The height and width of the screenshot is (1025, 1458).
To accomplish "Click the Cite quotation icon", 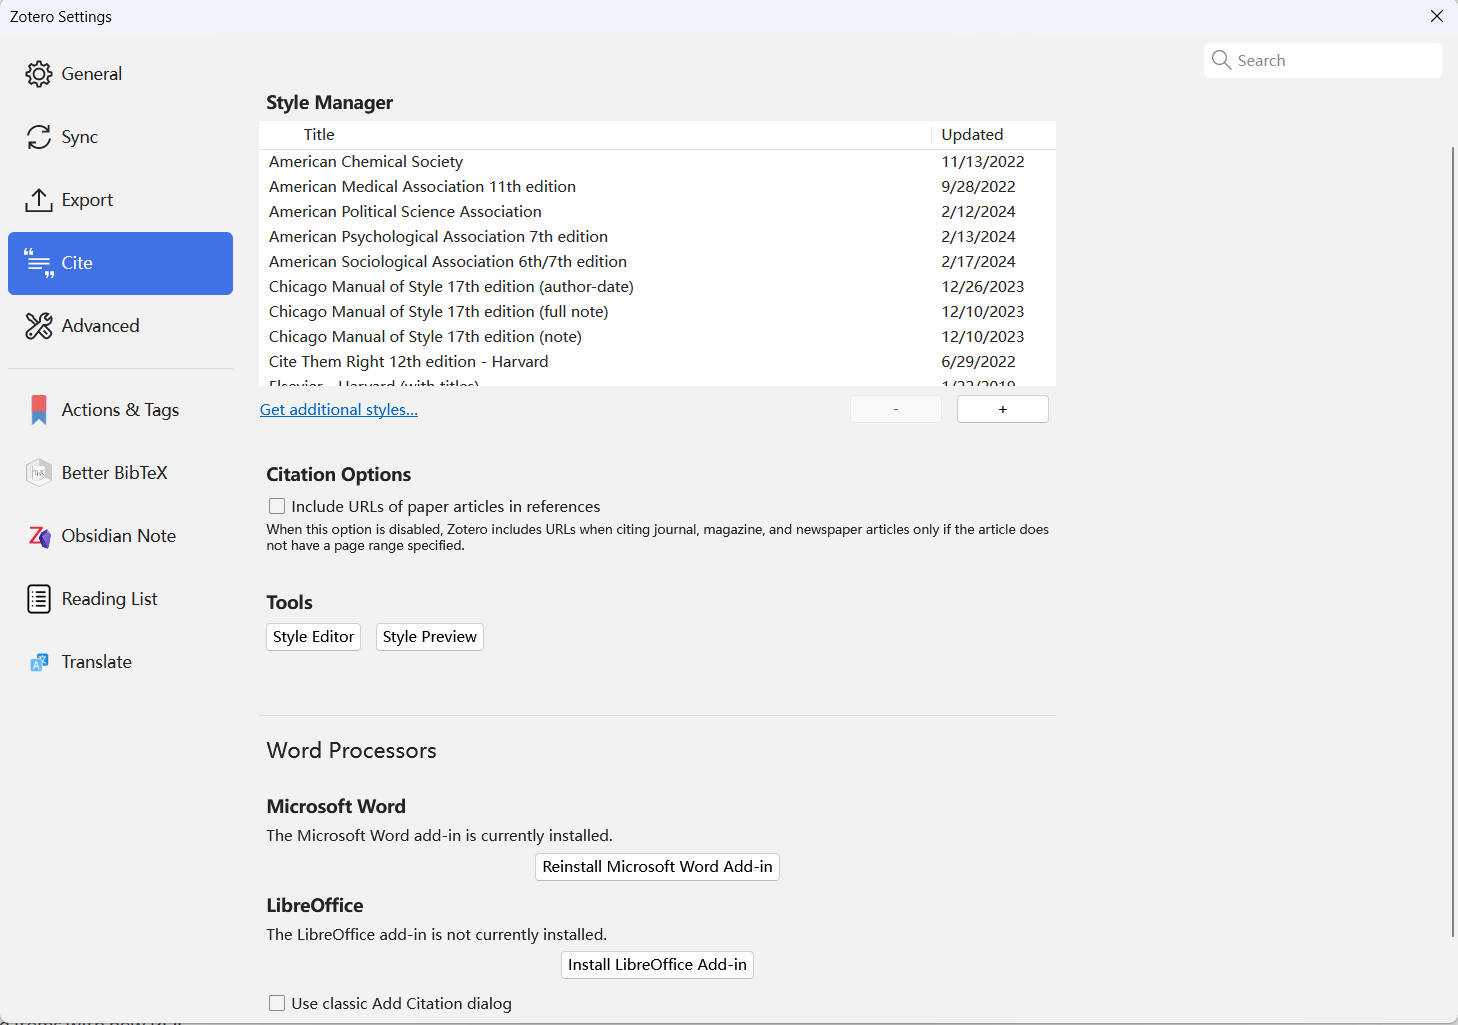I will [39, 263].
